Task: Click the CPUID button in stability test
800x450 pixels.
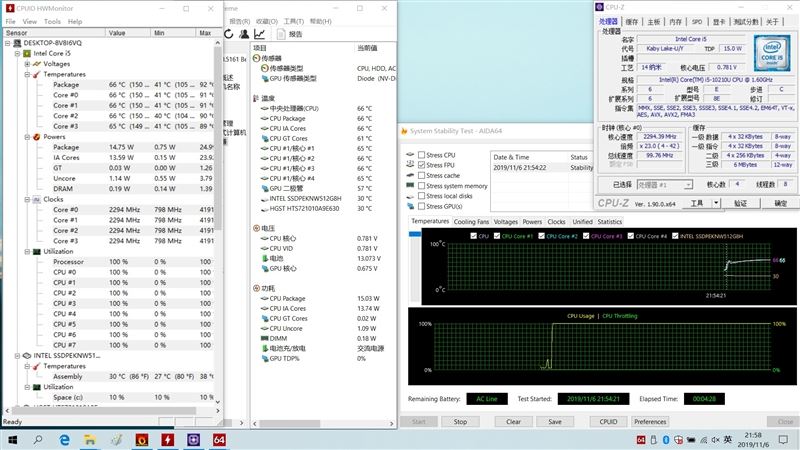Action: click(608, 421)
